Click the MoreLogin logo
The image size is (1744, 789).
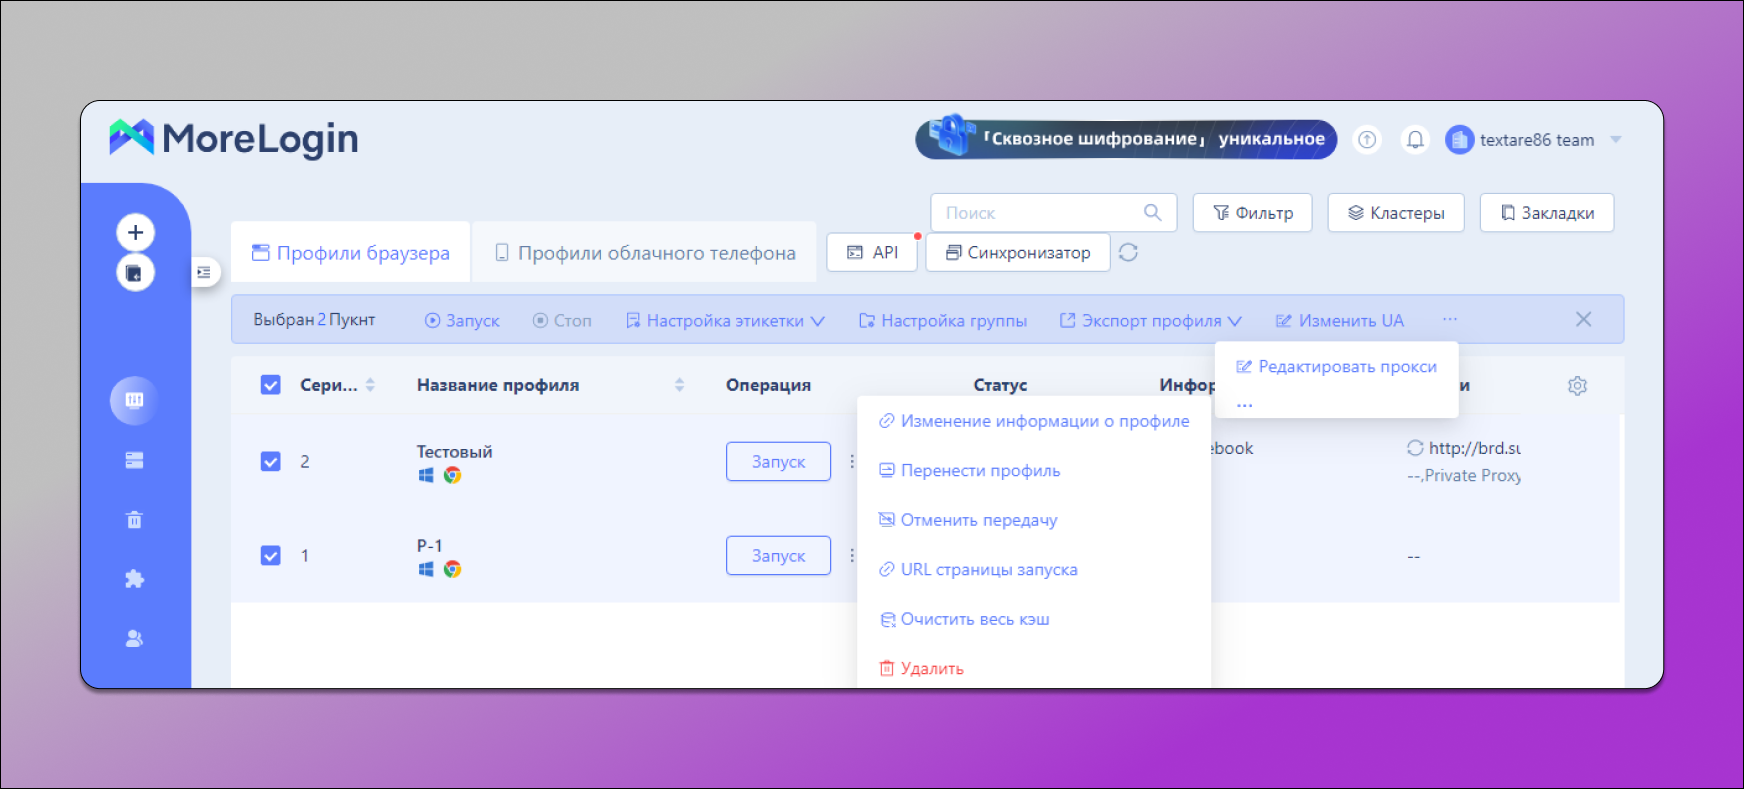(x=234, y=138)
